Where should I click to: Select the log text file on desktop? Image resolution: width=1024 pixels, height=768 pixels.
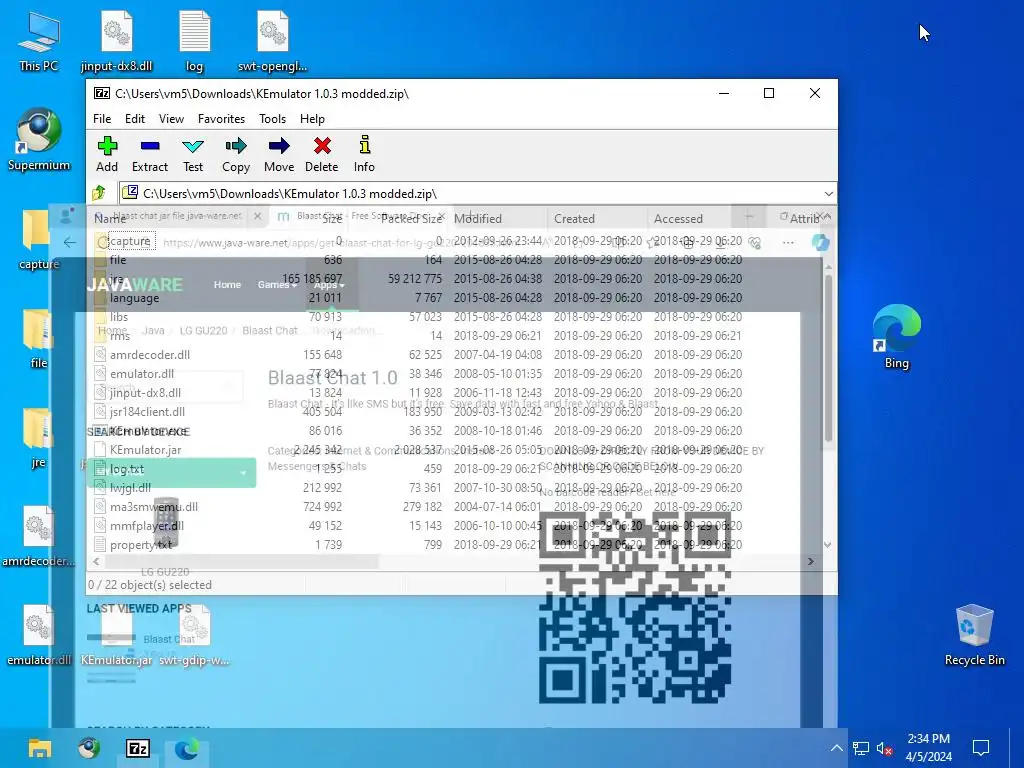pos(195,41)
